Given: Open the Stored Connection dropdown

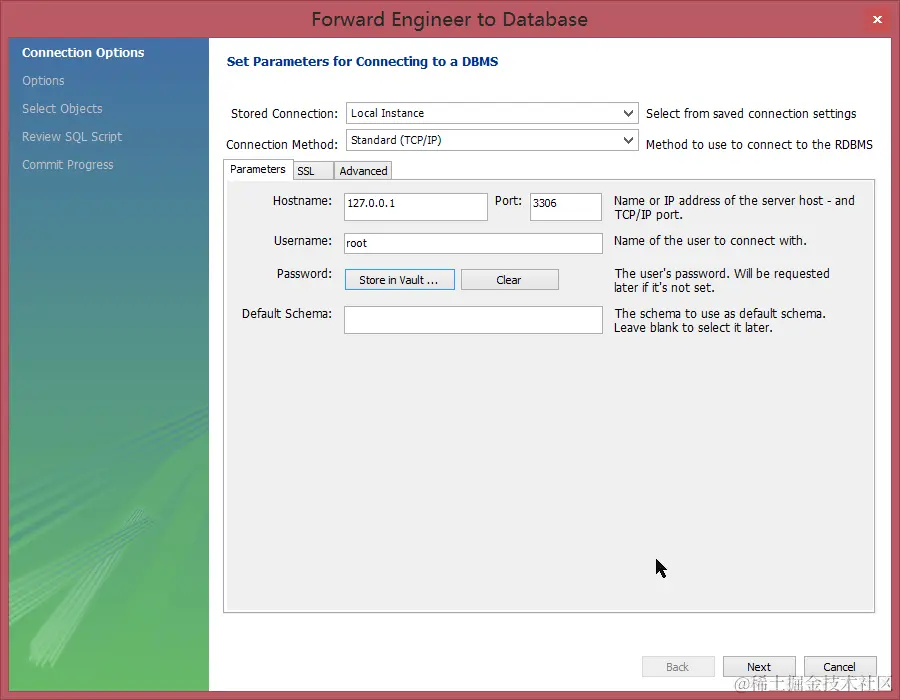Looking at the screenshot, I should click(492, 113).
